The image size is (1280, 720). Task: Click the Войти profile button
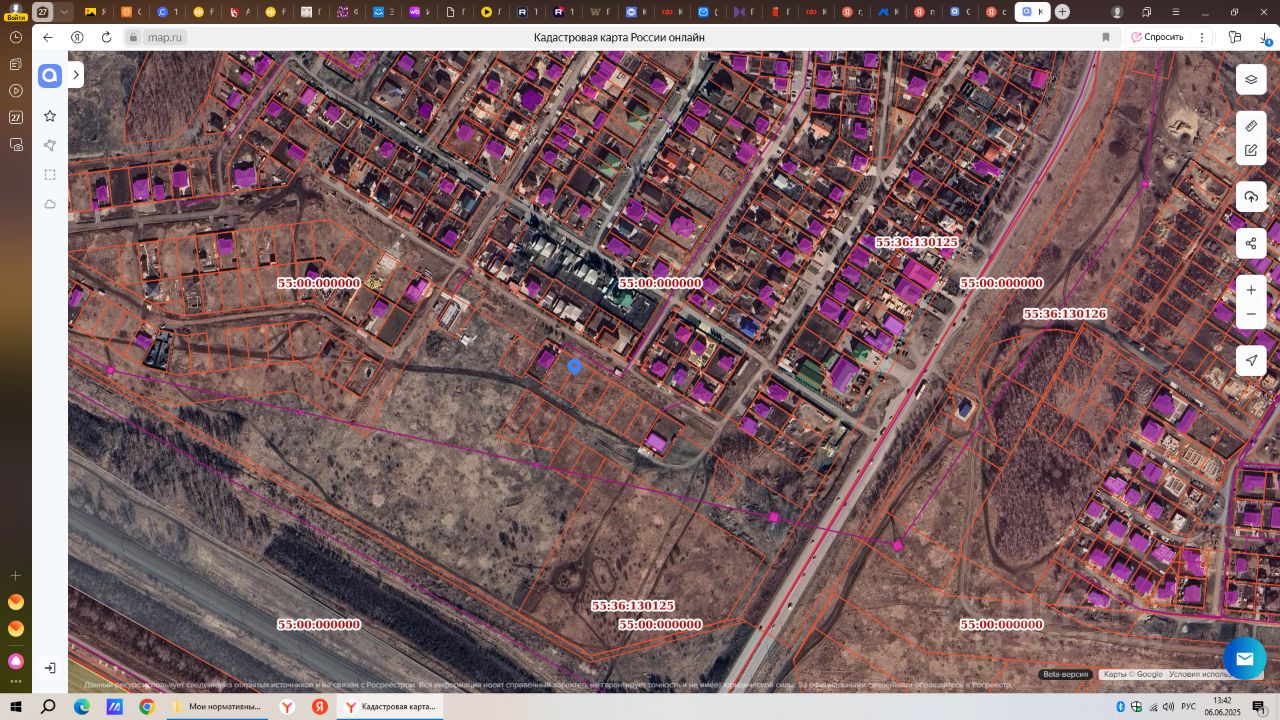[x=15, y=12]
